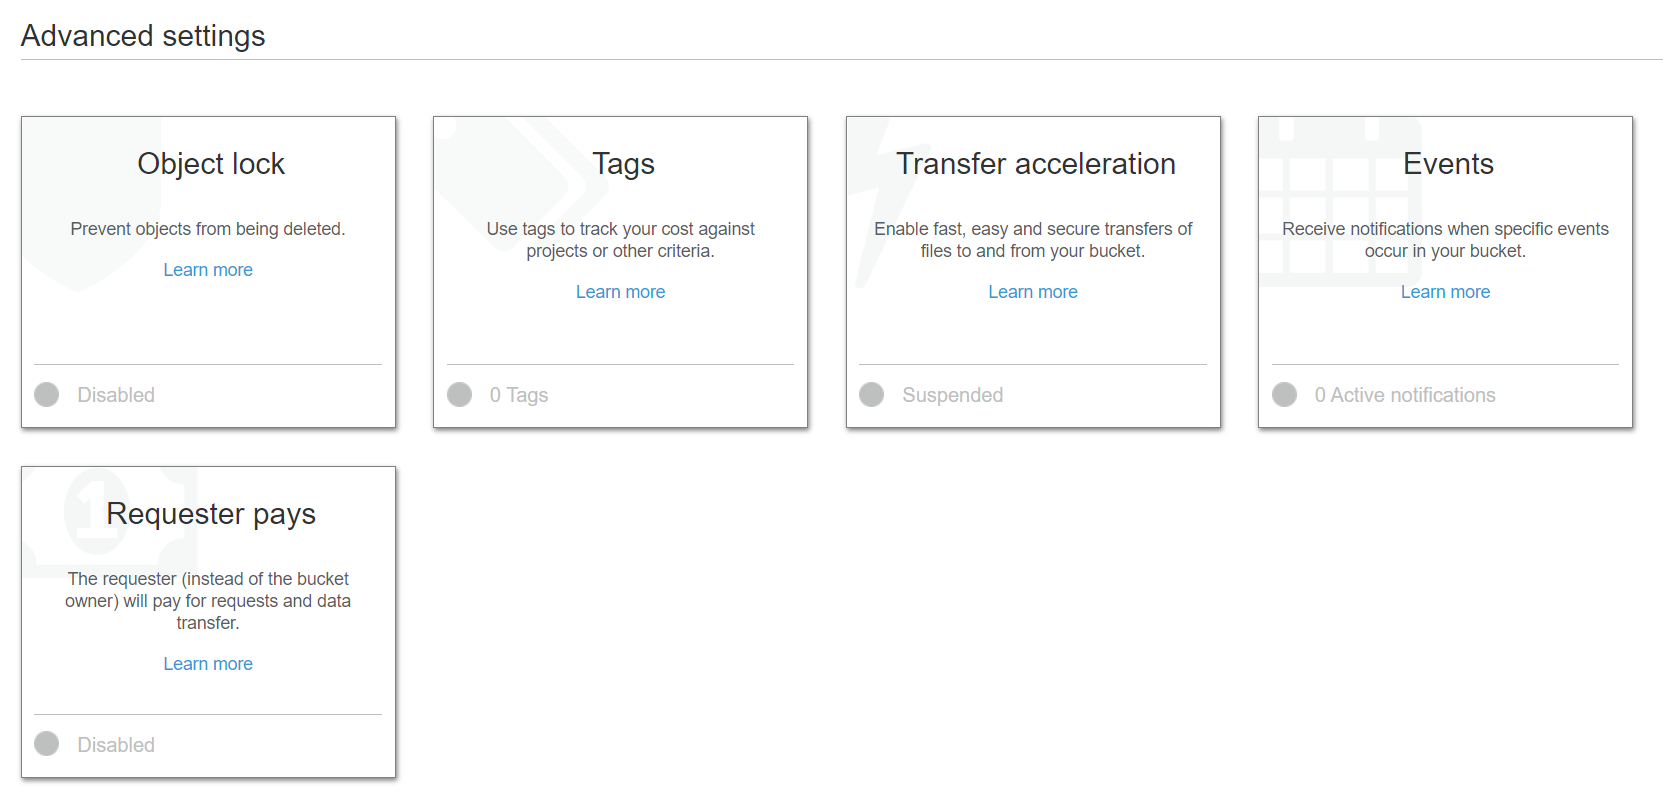
Task: Open the Transfer acceleration card heading
Action: [x=1035, y=164]
